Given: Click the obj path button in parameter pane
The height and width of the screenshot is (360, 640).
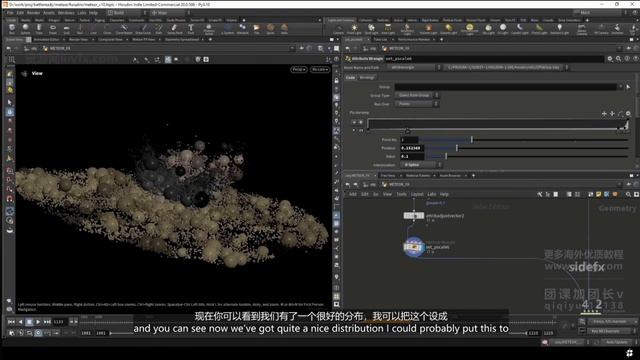Looking at the screenshot, I should (x=371, y=48).
